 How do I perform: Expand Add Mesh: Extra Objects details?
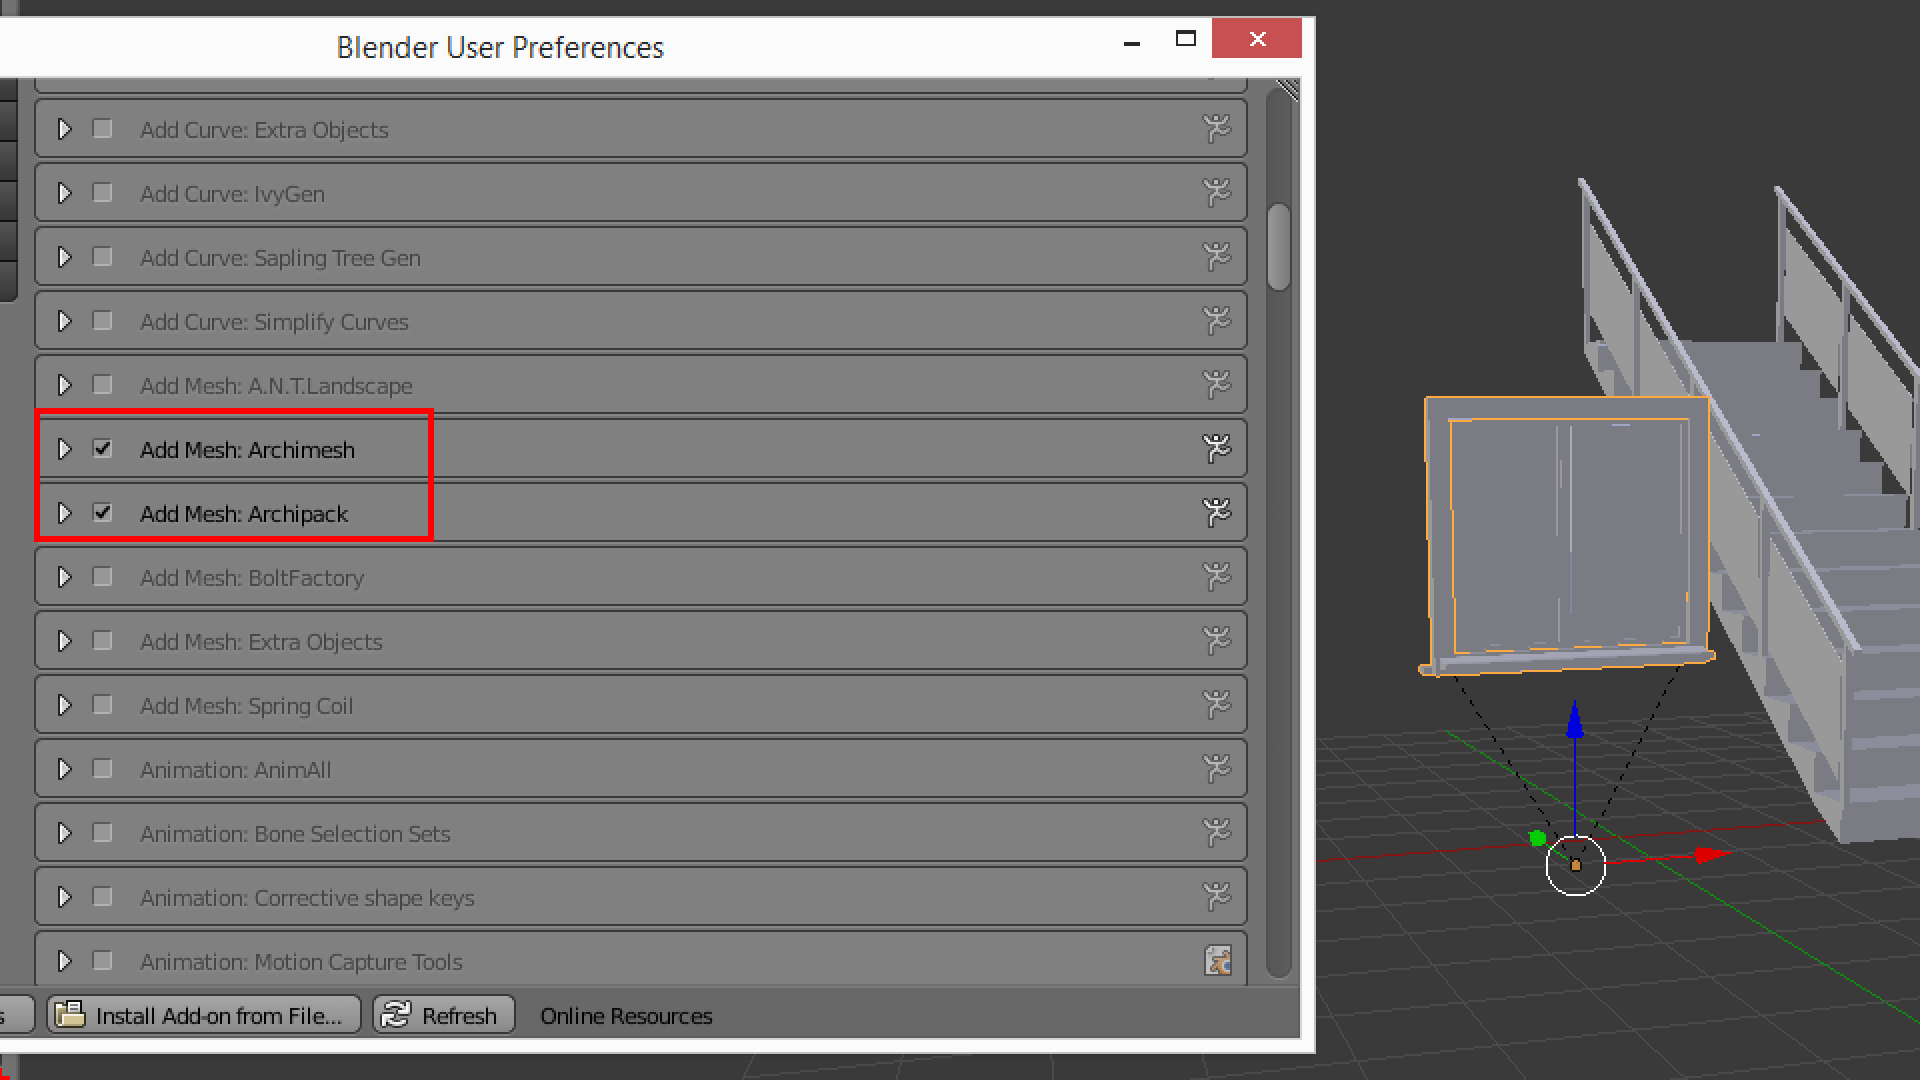pos(65,641)
